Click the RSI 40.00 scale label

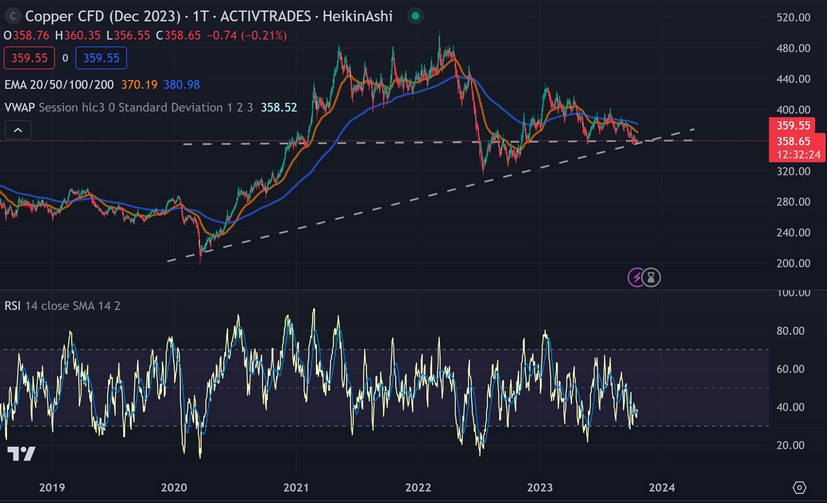790,407
